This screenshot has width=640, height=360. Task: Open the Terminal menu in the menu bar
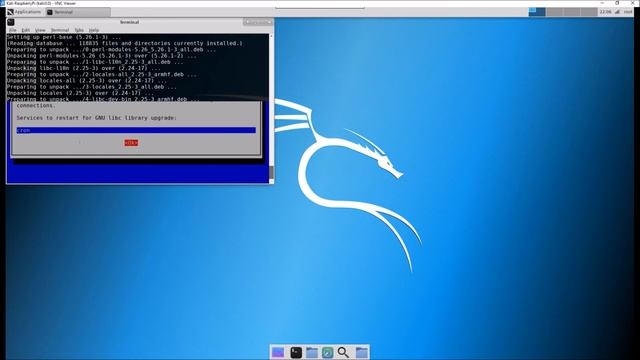(60, 30)
